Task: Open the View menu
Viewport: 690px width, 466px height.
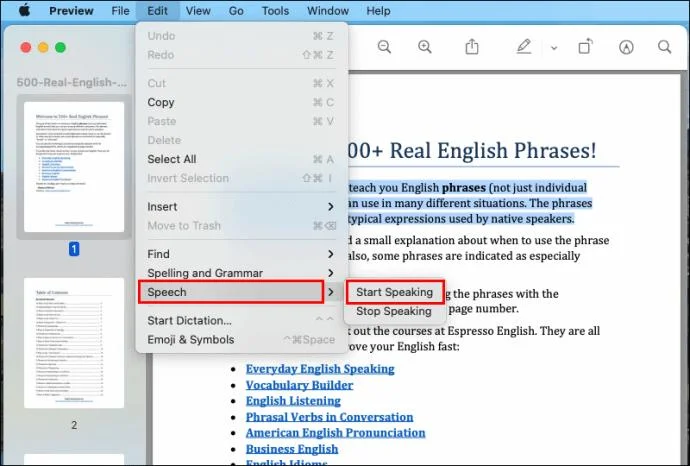Action: pyautogui.click(x=198, y=11)
